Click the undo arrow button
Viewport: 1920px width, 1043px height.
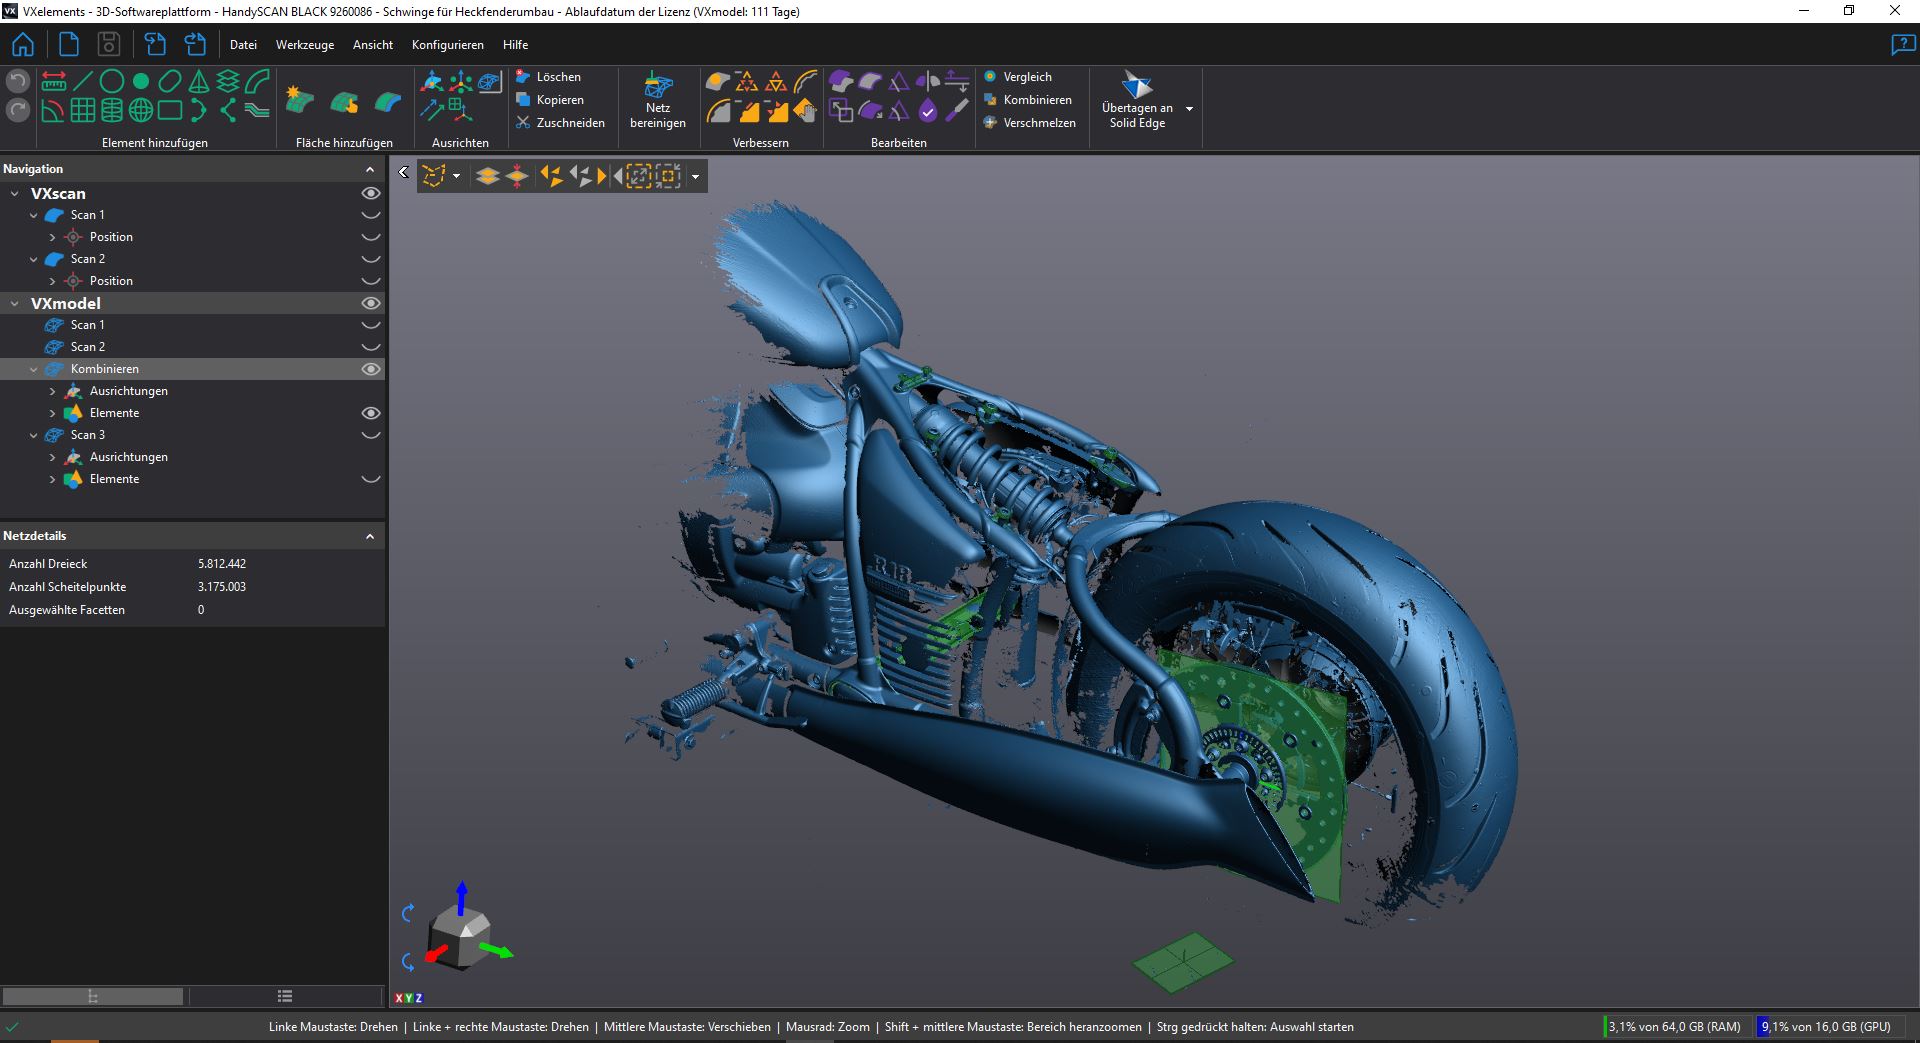[18, 81]
